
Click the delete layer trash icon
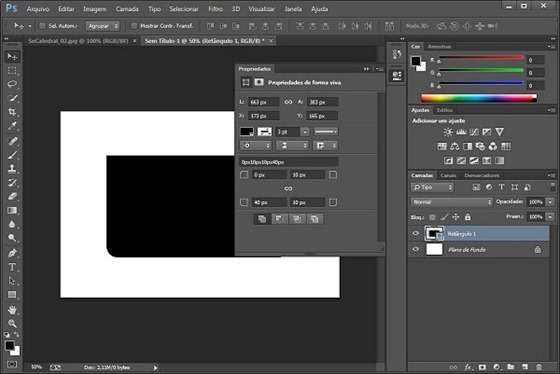tap(539, 367)
